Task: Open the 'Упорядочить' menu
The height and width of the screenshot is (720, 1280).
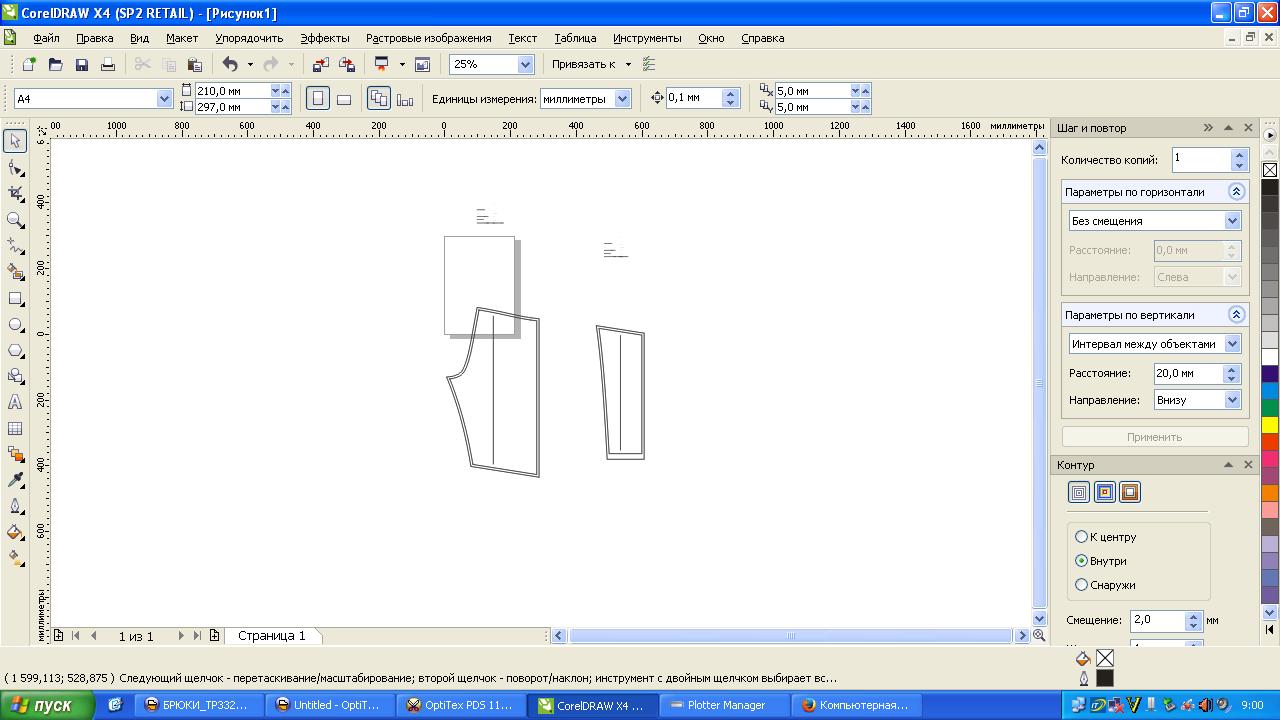Action: [x=249, y=38]
